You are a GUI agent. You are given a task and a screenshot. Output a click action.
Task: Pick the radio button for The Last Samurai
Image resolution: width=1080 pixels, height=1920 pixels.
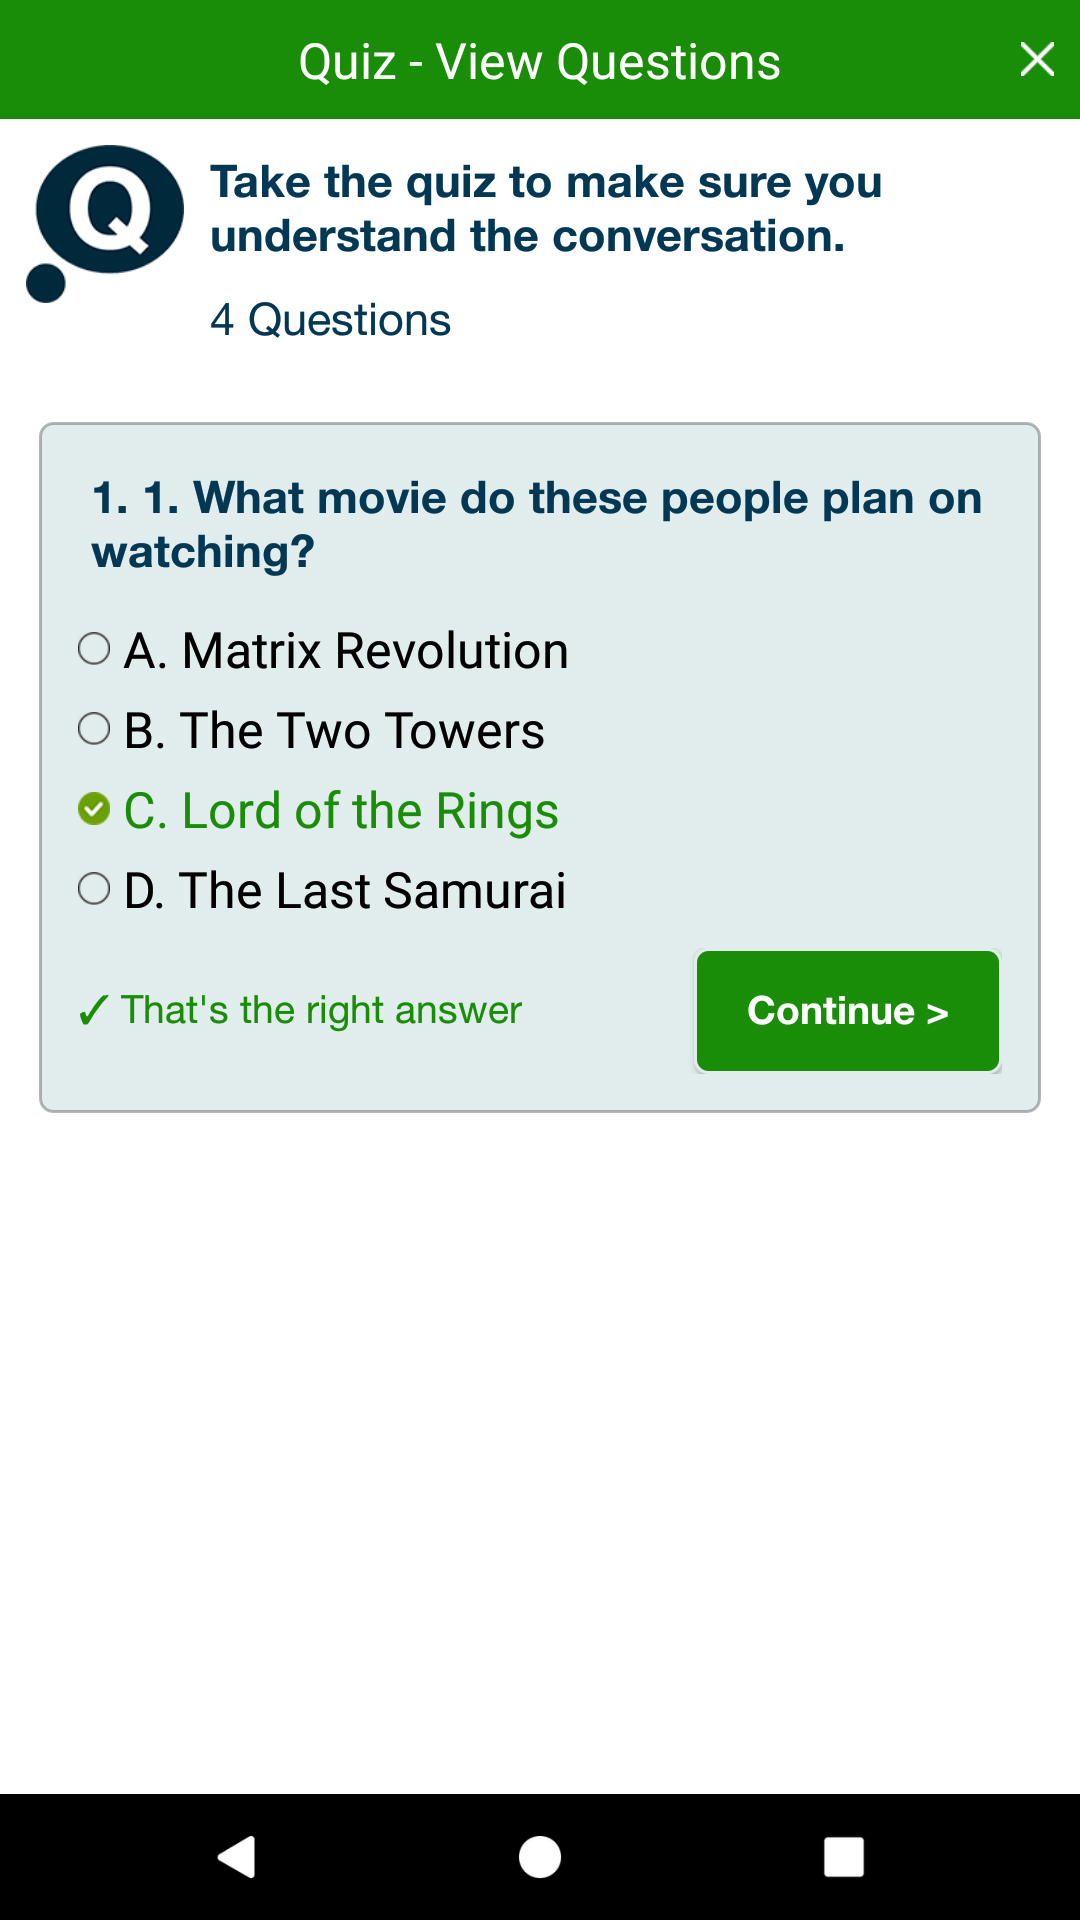[94, 889]
